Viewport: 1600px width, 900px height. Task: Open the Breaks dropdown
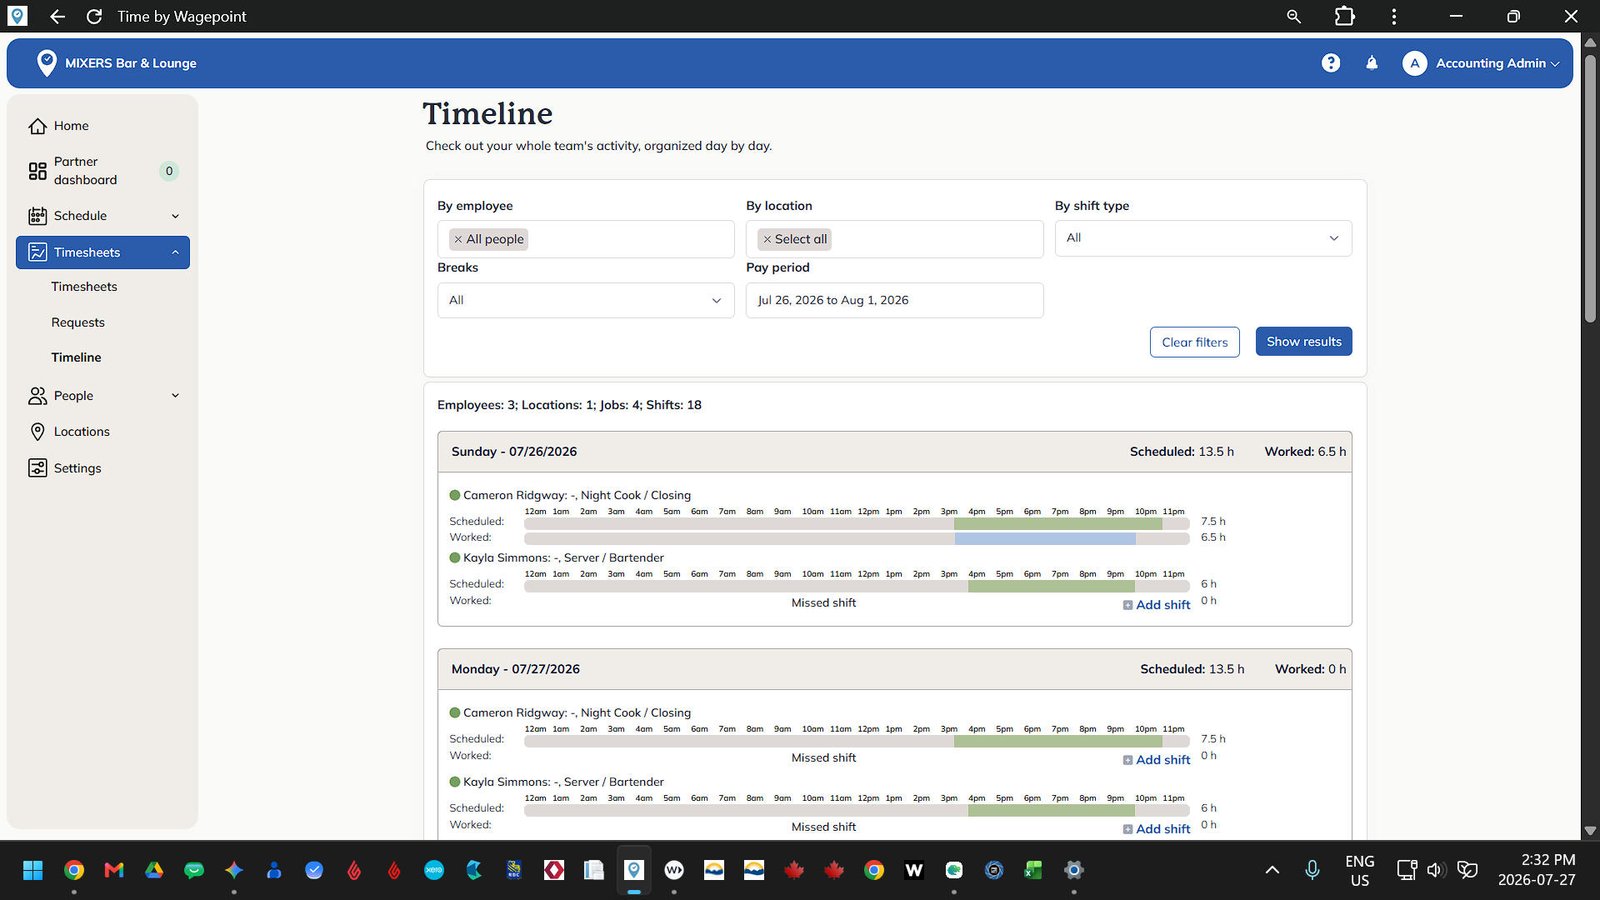point(585,300)
